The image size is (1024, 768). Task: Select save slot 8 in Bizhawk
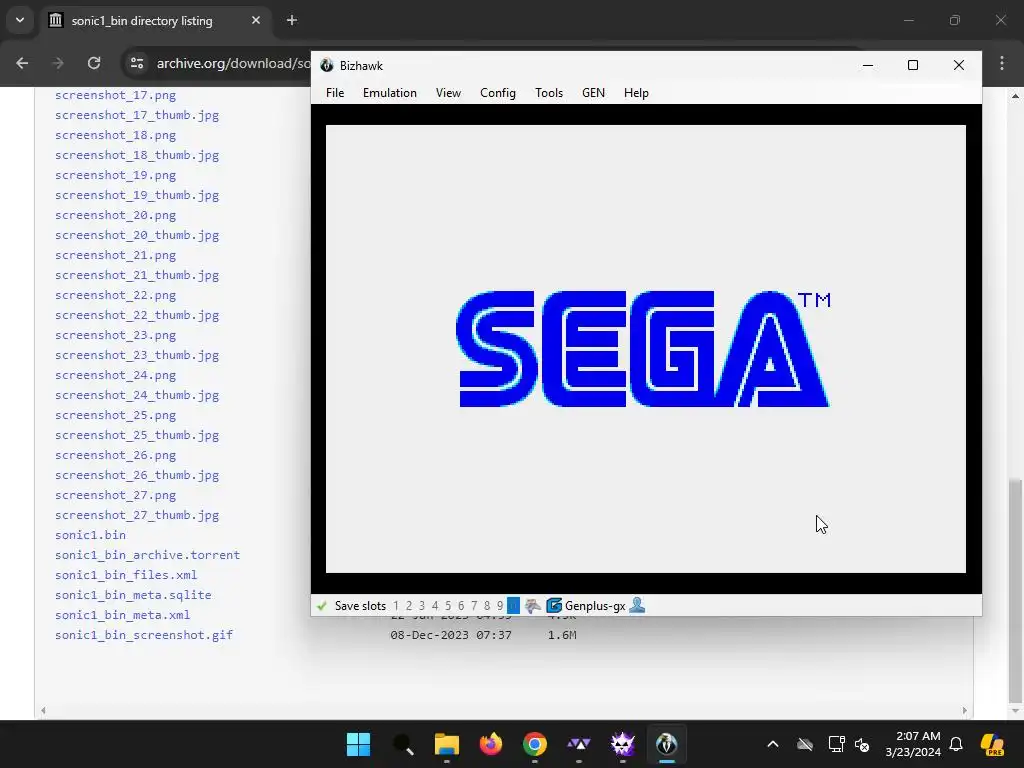487,606
